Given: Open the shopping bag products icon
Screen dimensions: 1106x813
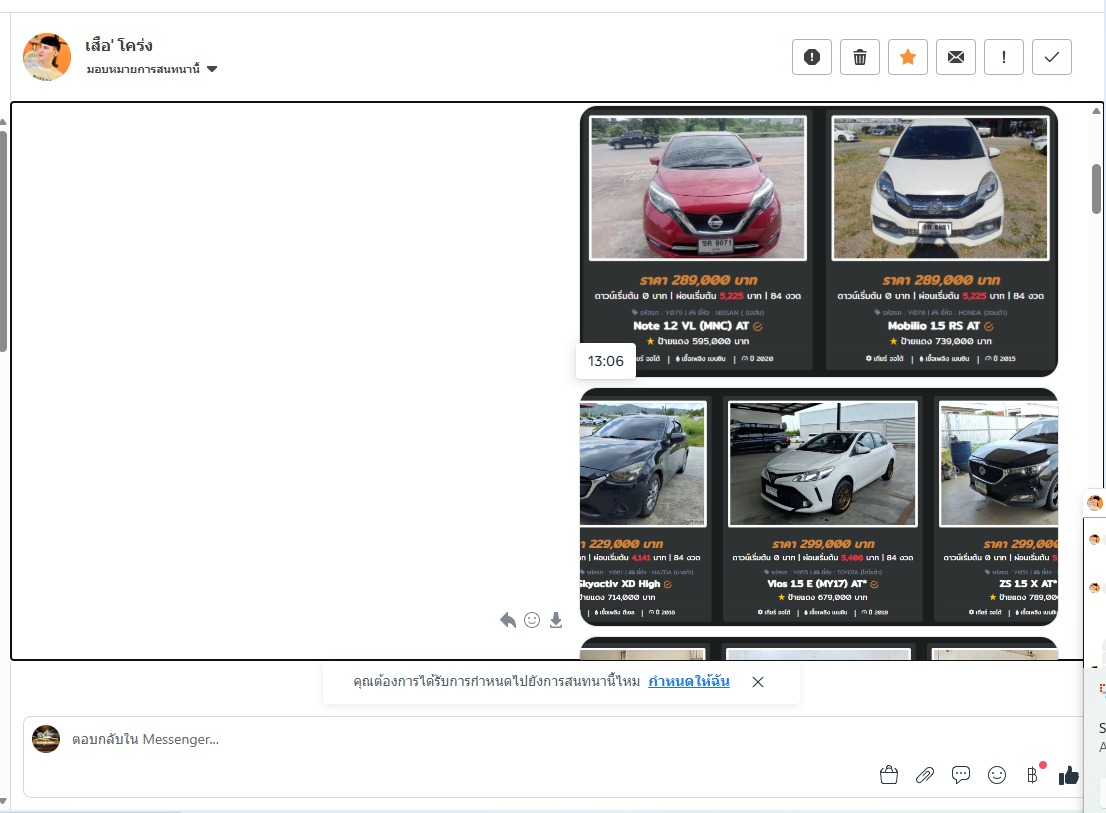Looking at the screenshot, I should click(x=888, y=774).
